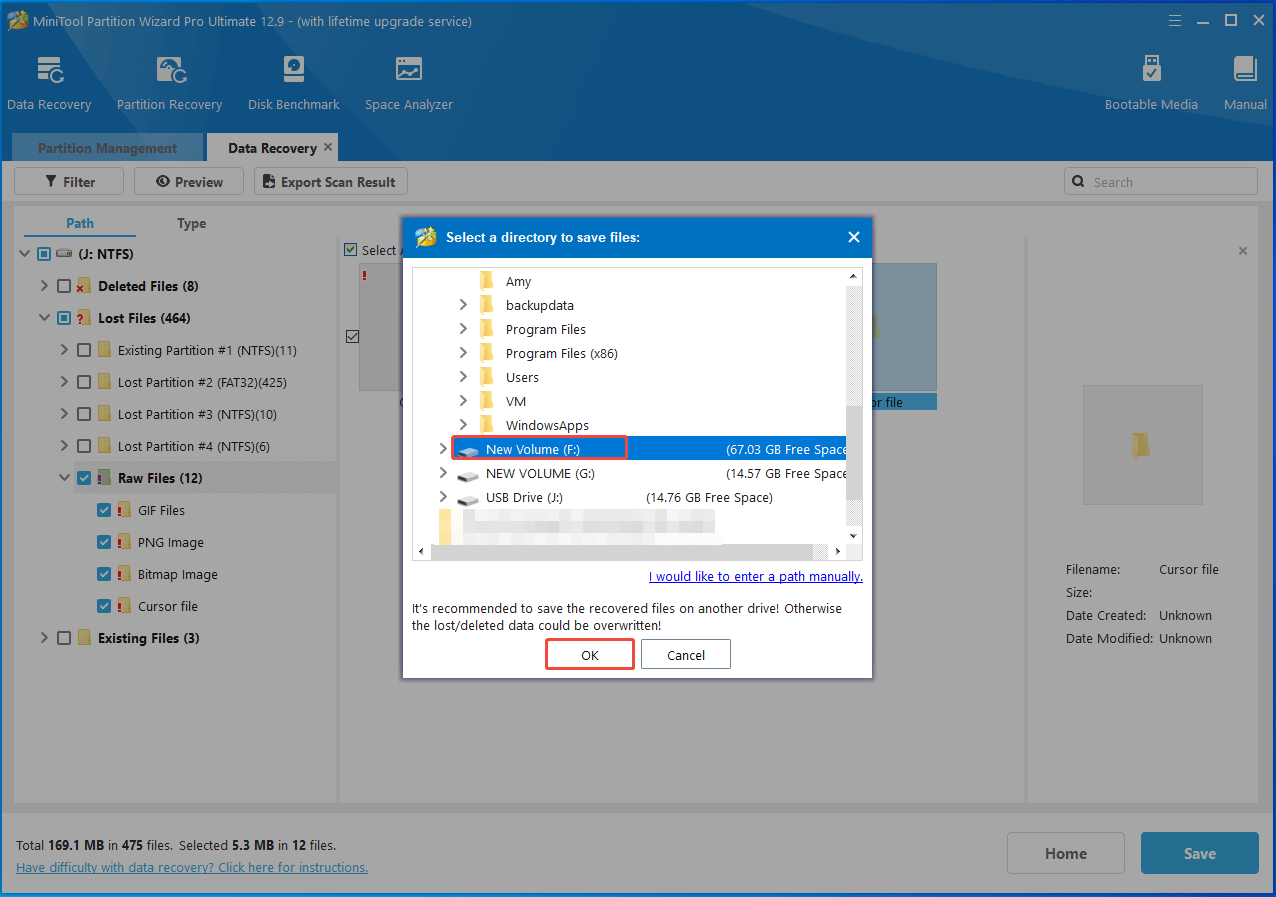1276x897 pixels.
Task: Uncheck the PNG Image checkbox
Action: click(x=104, y=542)
